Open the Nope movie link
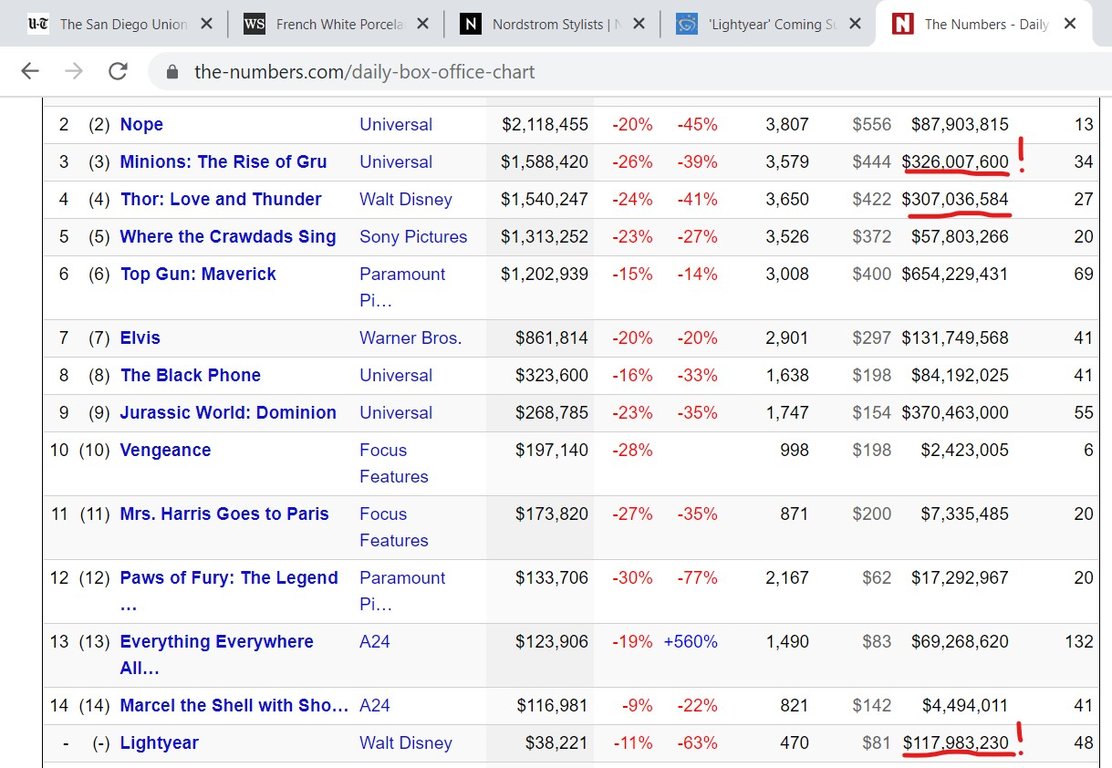Viewport: 1112px width, 768px height. 141,125
